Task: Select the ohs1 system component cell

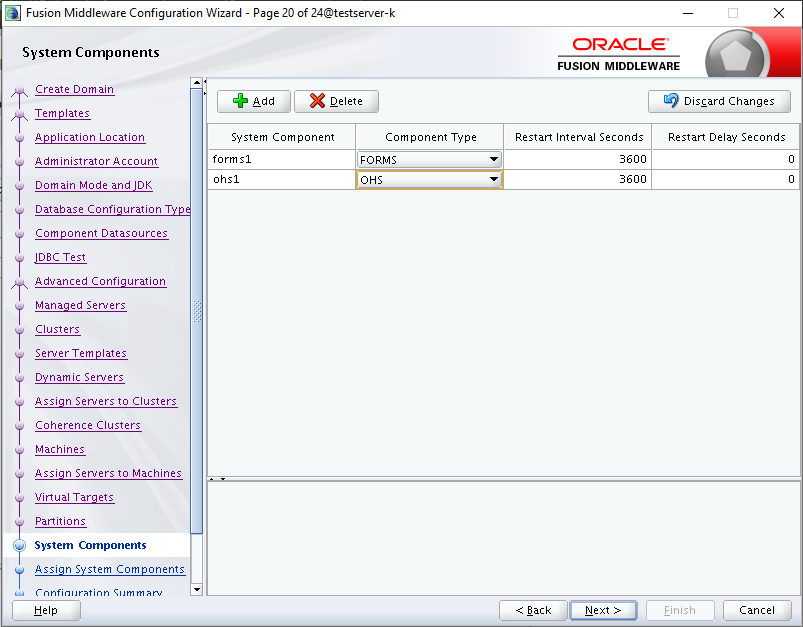Action: point(282,179)
